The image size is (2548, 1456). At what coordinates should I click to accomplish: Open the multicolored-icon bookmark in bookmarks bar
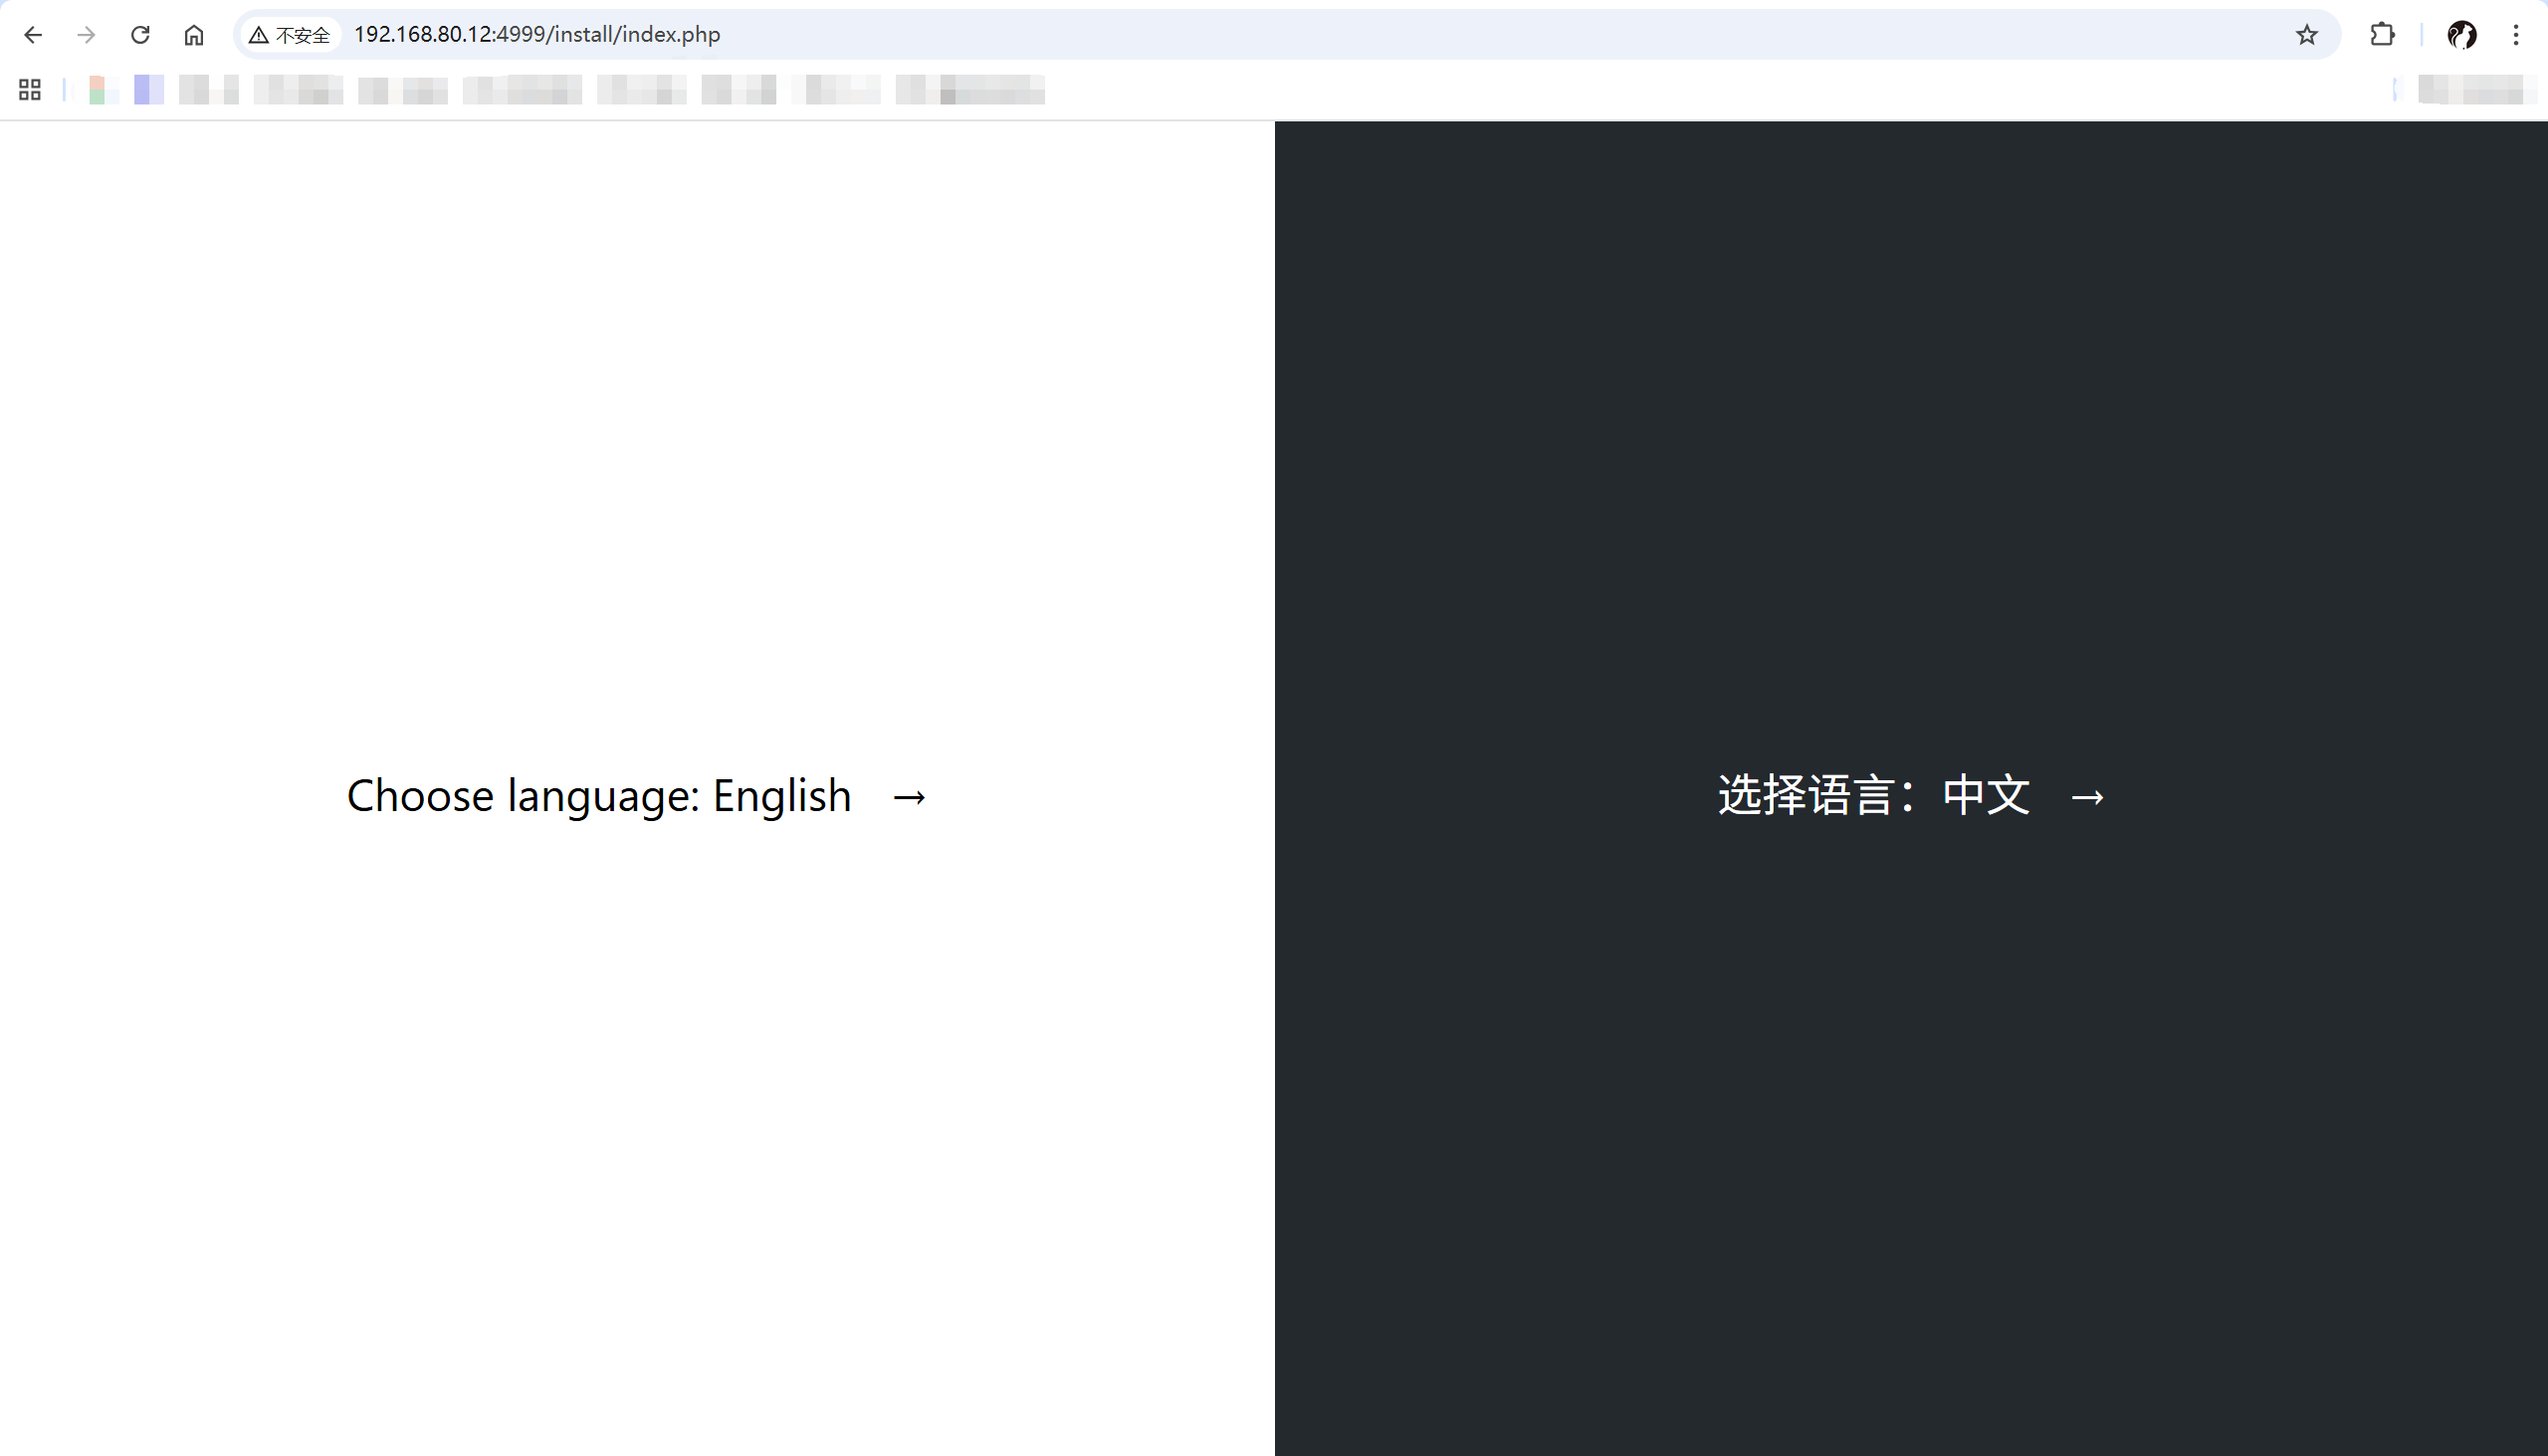click(98, 90)
